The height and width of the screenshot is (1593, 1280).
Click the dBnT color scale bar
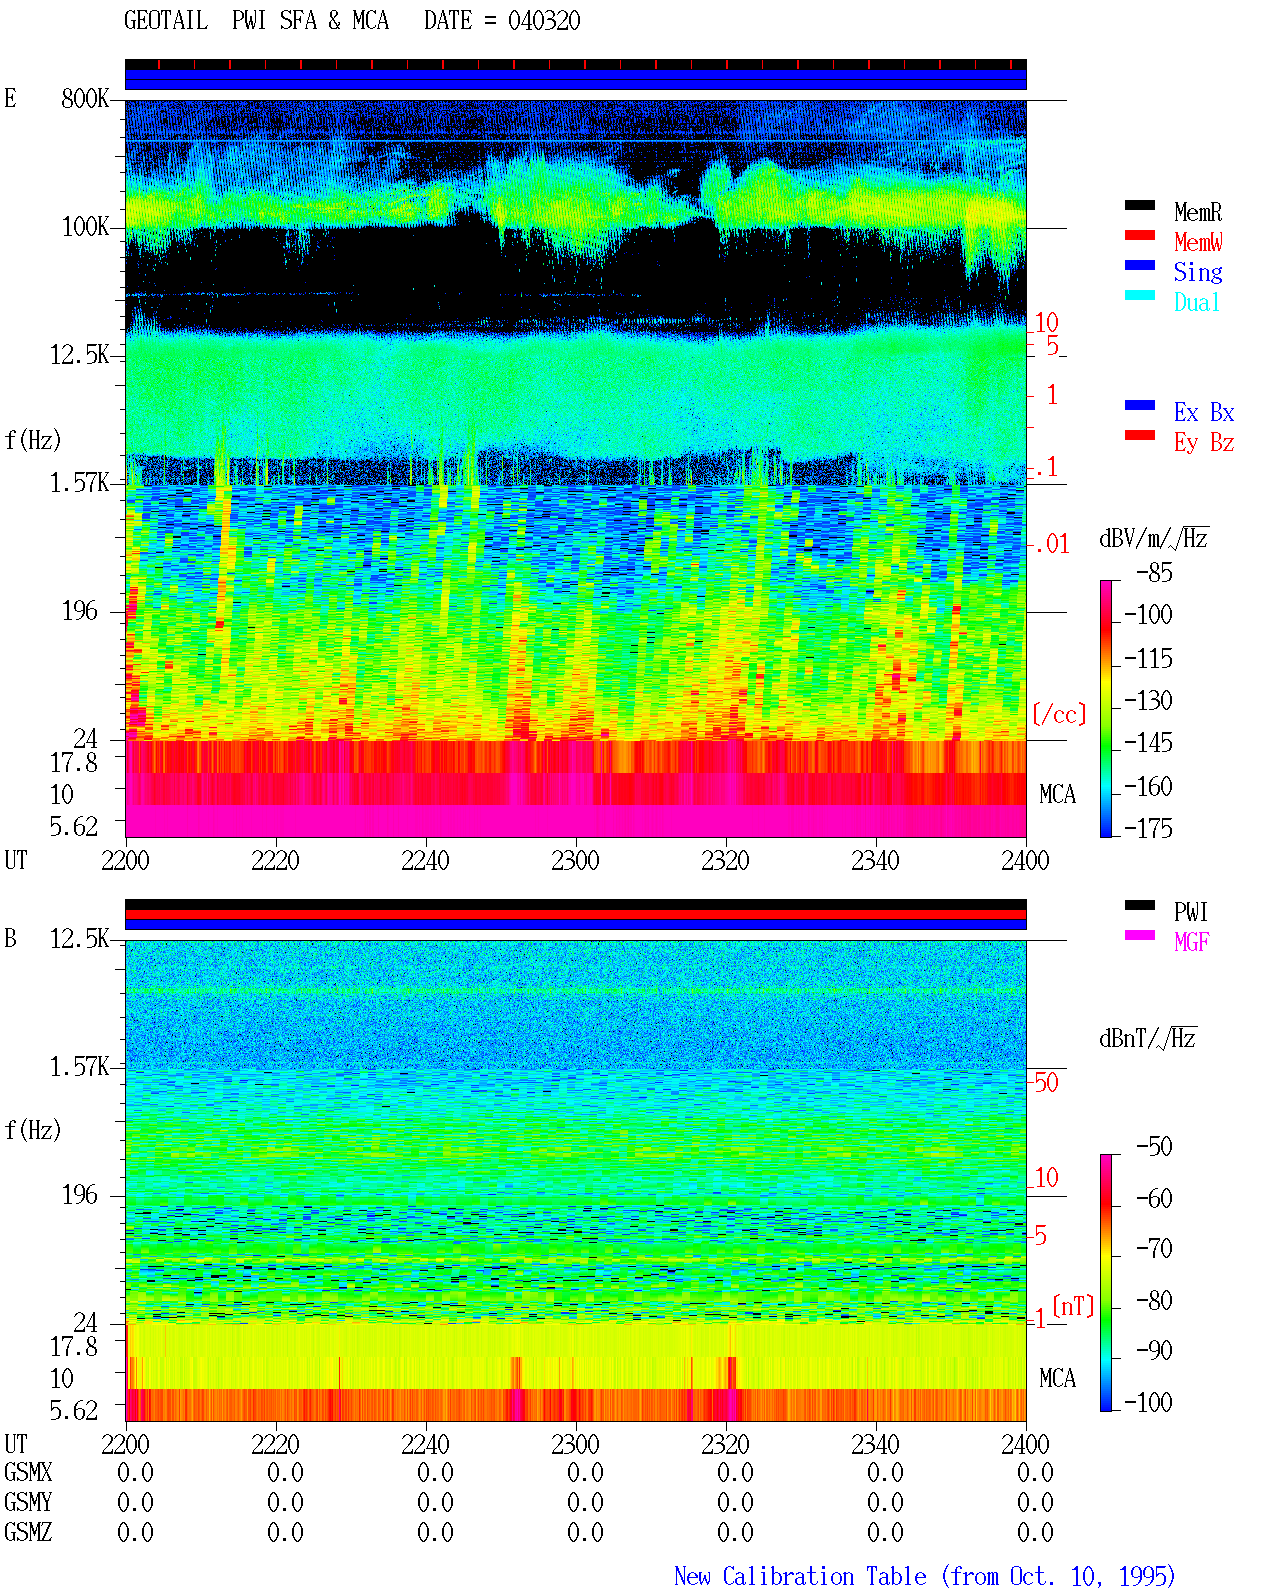(1106, 1283)
